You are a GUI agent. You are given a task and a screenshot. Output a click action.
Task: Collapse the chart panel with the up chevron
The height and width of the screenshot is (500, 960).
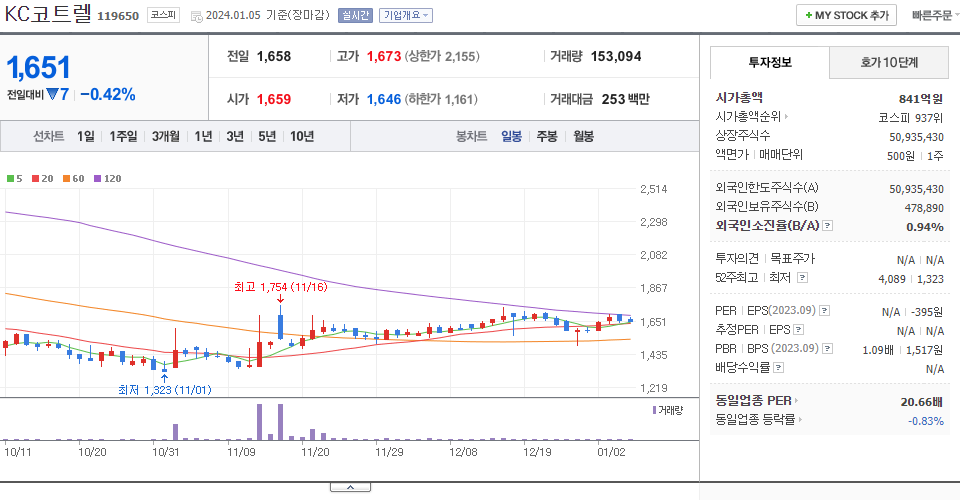350,487
